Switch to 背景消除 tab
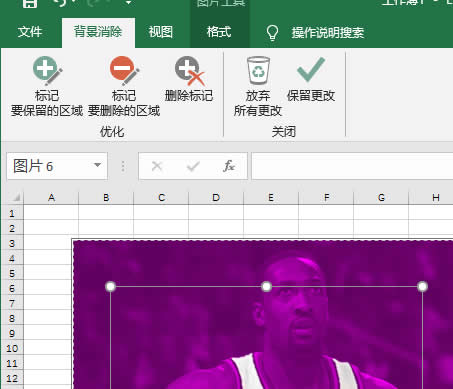453x389 pixels. (x=98, y=32)
